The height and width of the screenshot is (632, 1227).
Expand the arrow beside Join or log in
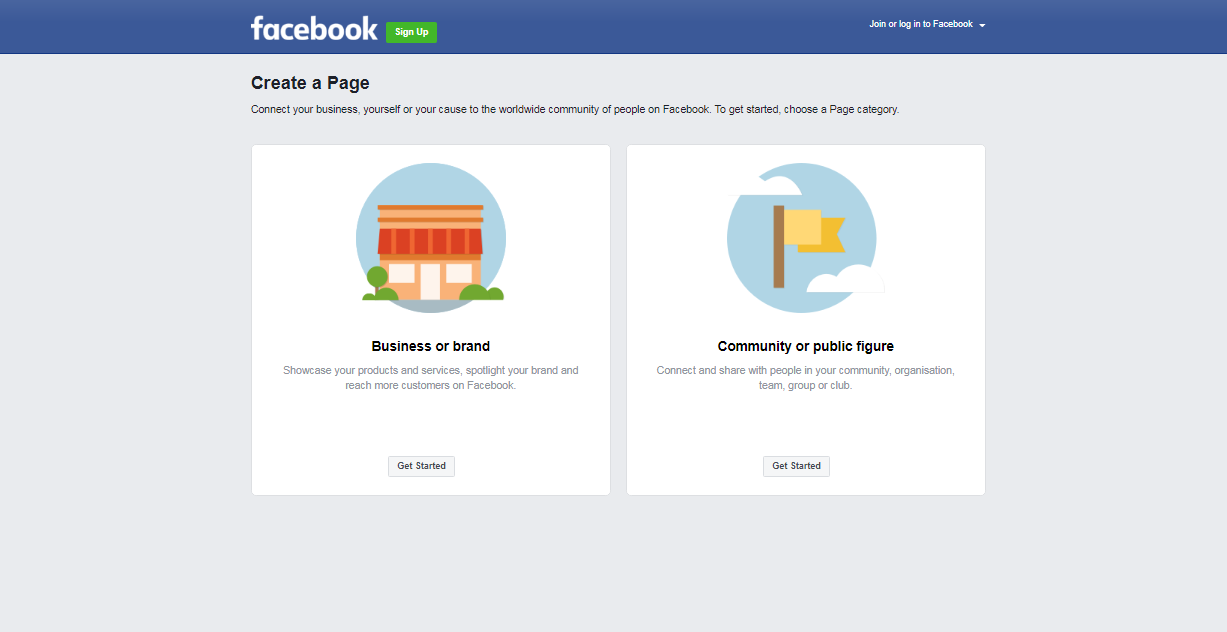coord(982,25)
